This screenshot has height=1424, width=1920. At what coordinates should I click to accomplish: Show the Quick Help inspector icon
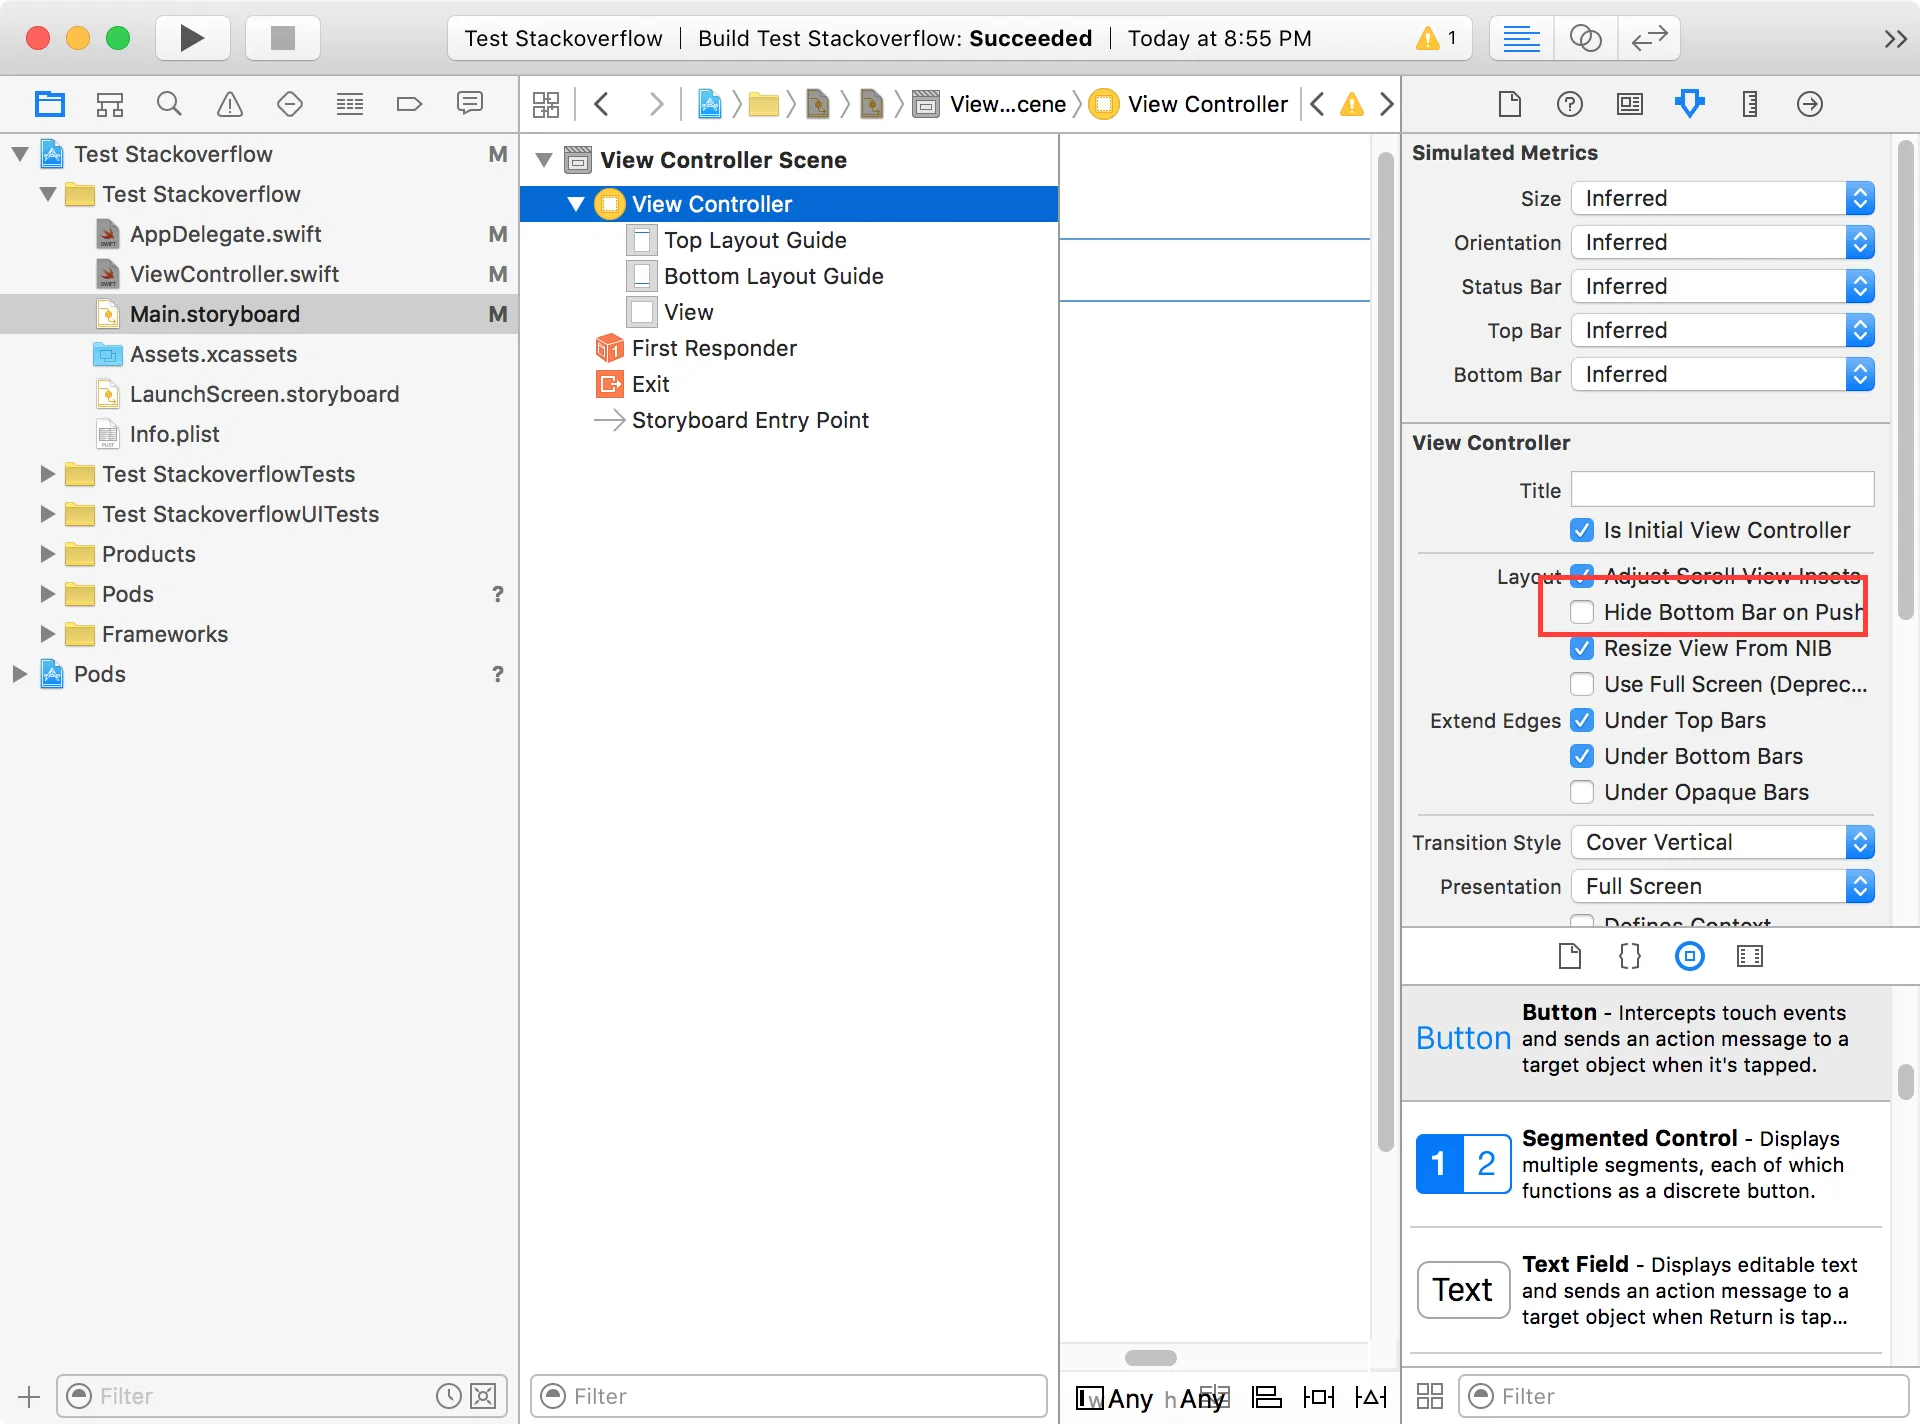point(1570,104)
